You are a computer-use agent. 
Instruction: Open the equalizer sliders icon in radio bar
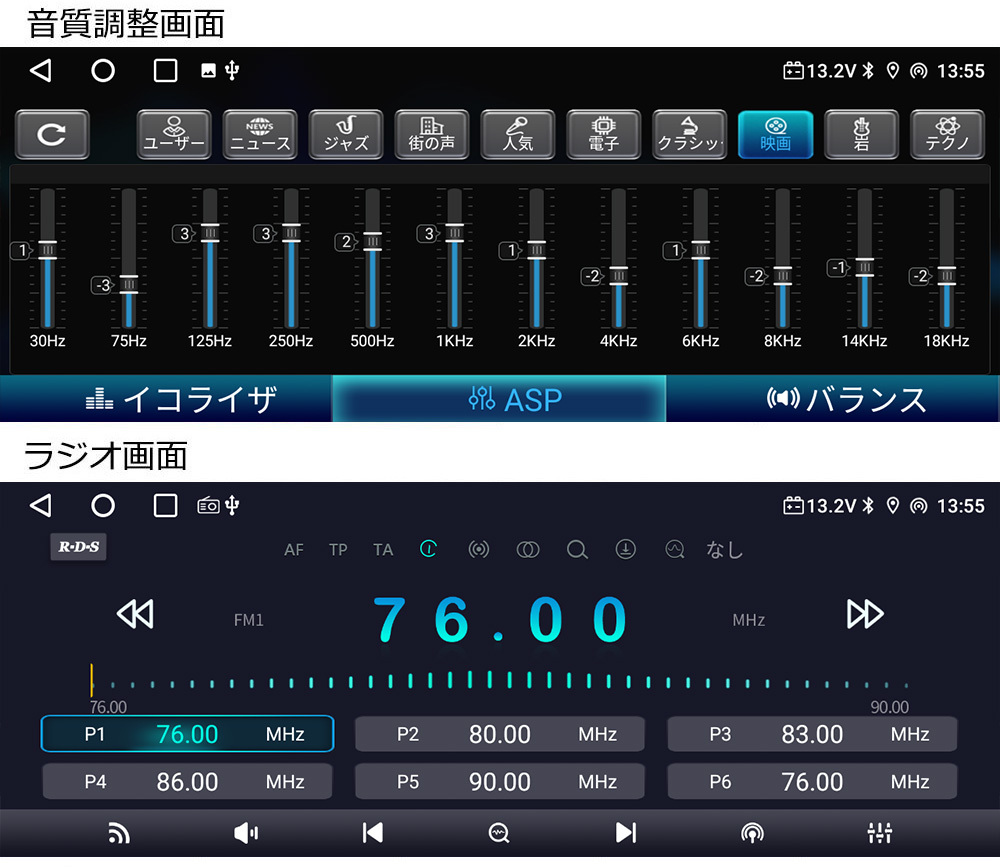[x=879, y=833]
